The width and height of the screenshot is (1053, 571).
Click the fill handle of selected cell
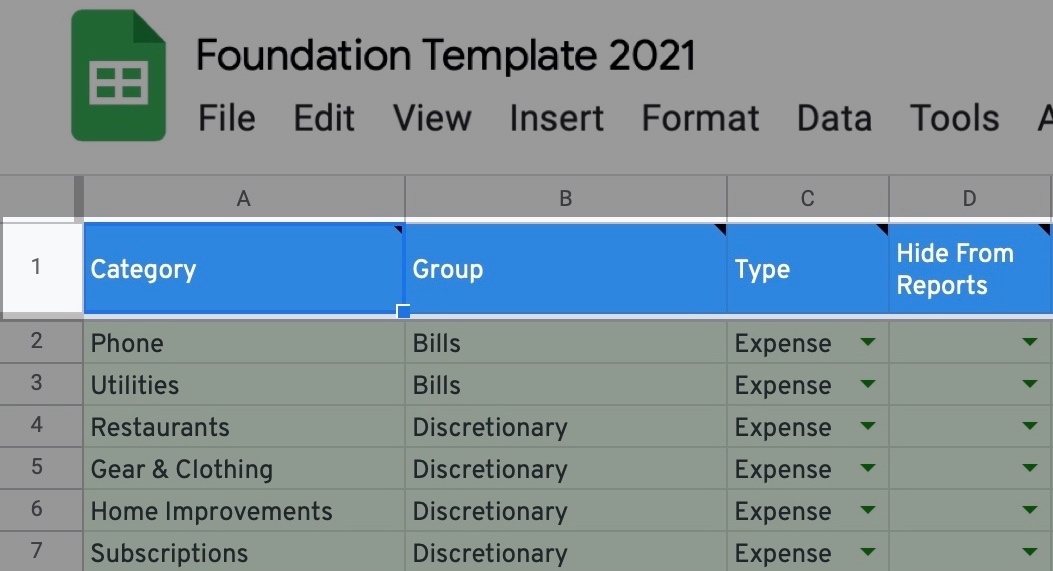(403, 311)
